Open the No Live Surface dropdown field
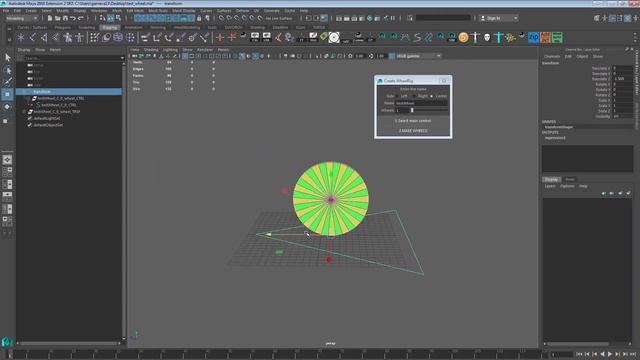 279,18
